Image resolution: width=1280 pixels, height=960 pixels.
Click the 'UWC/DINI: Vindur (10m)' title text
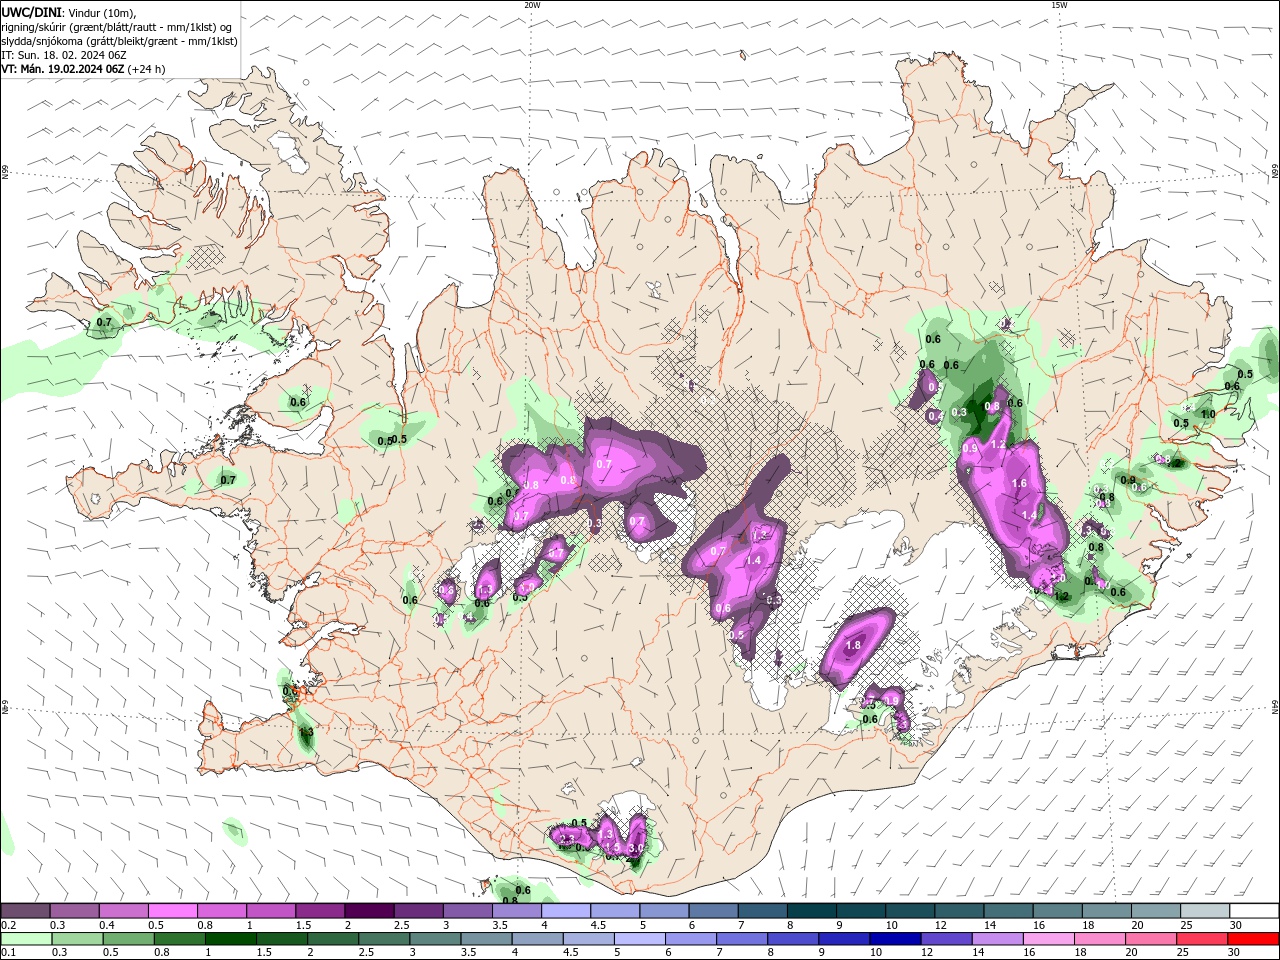click(68, 12)
